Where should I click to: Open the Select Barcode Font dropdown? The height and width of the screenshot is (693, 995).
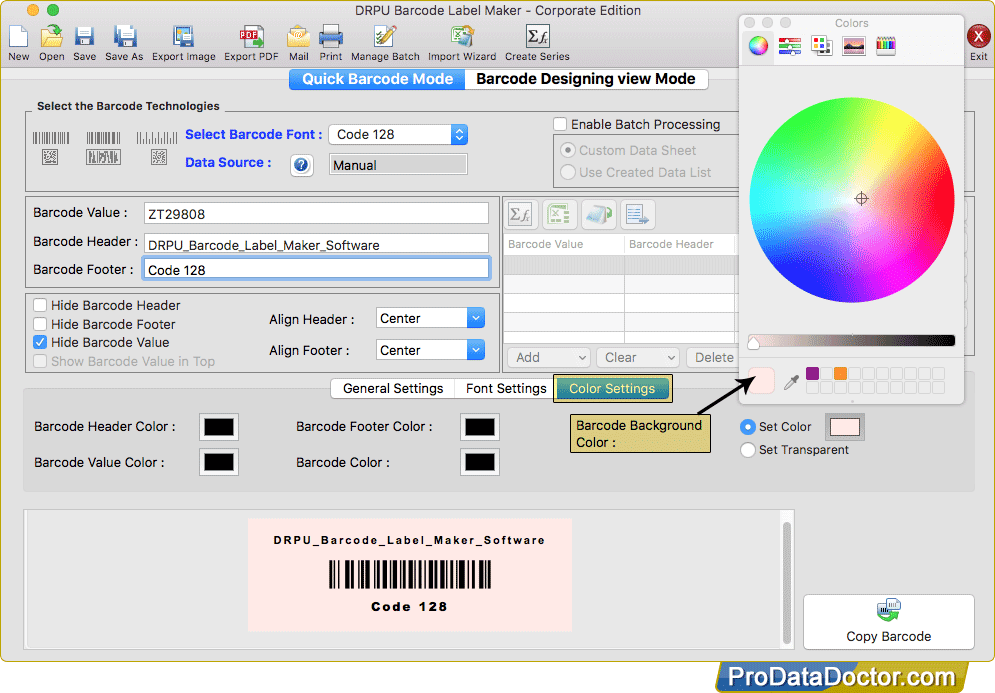click(x=398, y=135)
